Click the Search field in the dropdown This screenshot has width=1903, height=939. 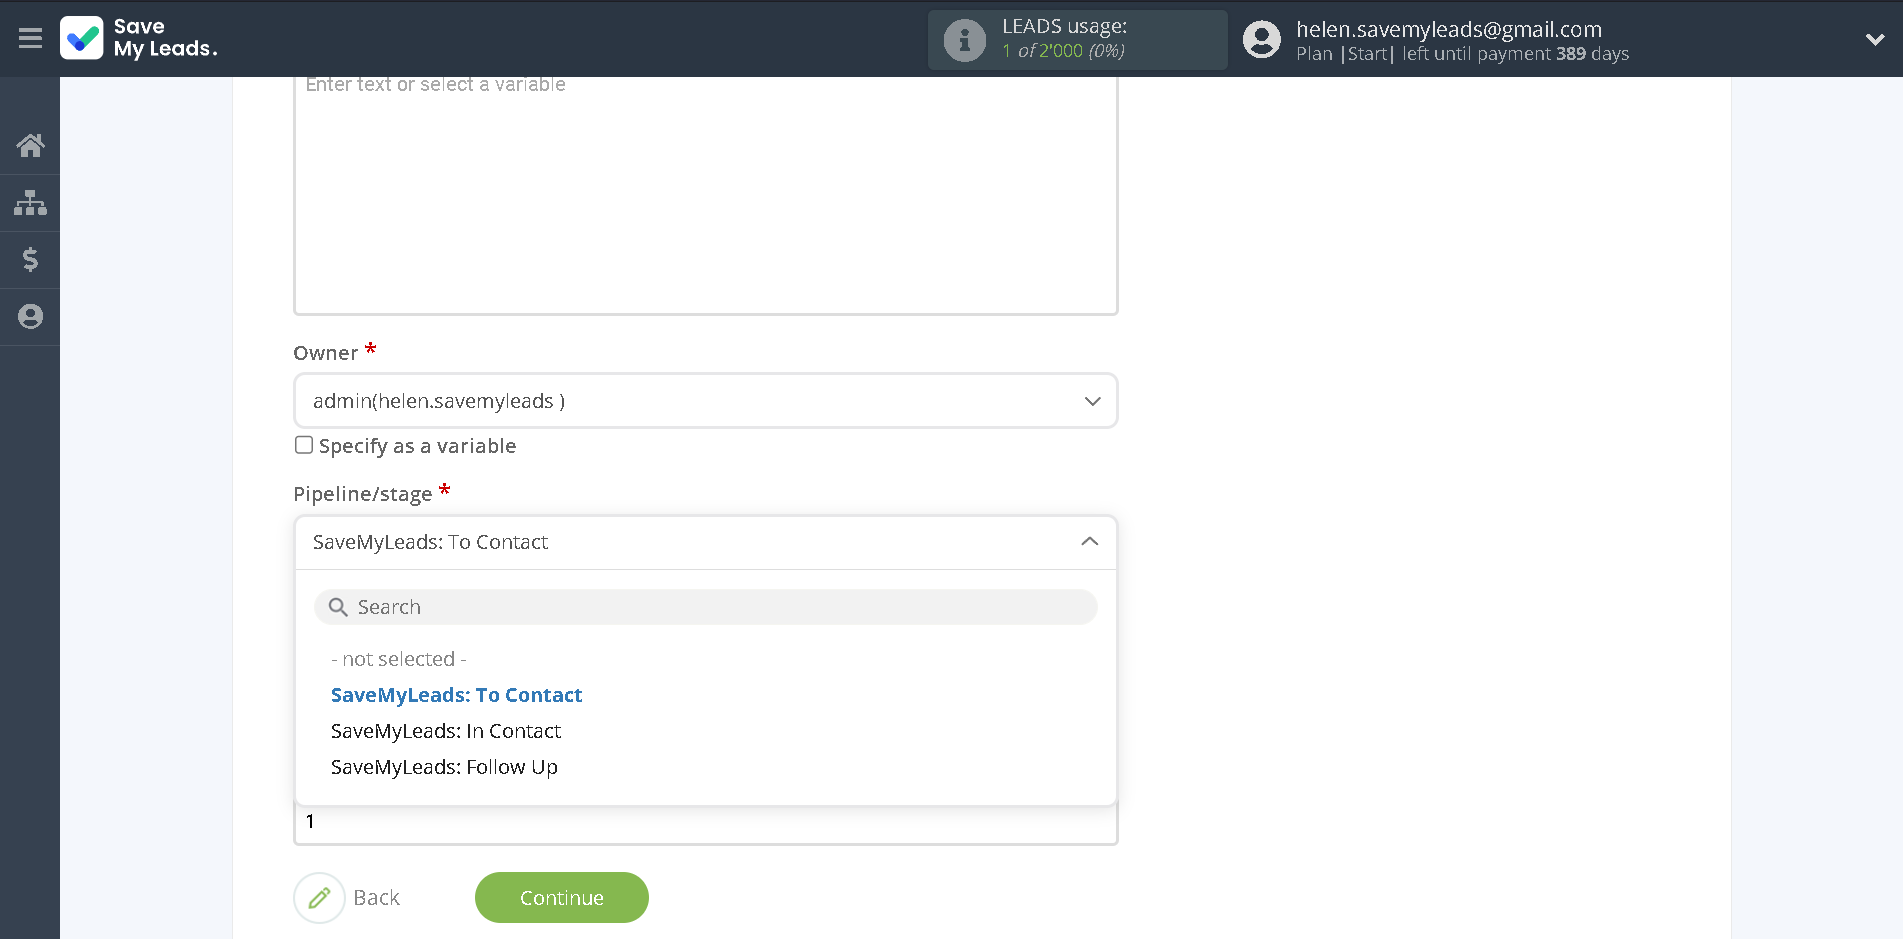[x=705, y=607]
